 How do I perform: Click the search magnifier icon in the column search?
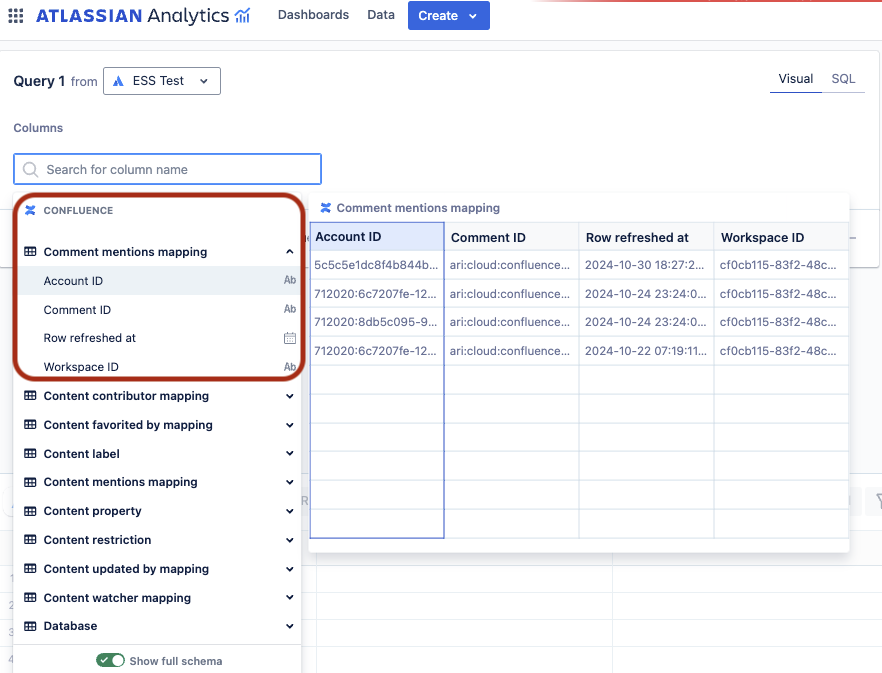pos(29,169)
